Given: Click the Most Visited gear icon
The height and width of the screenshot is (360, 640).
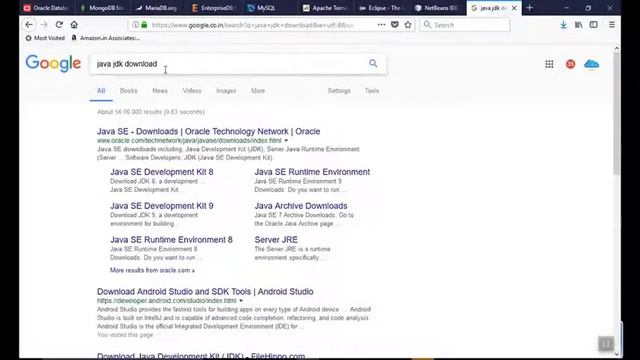Looking at the screenshot, I should (x=29, y=38).
